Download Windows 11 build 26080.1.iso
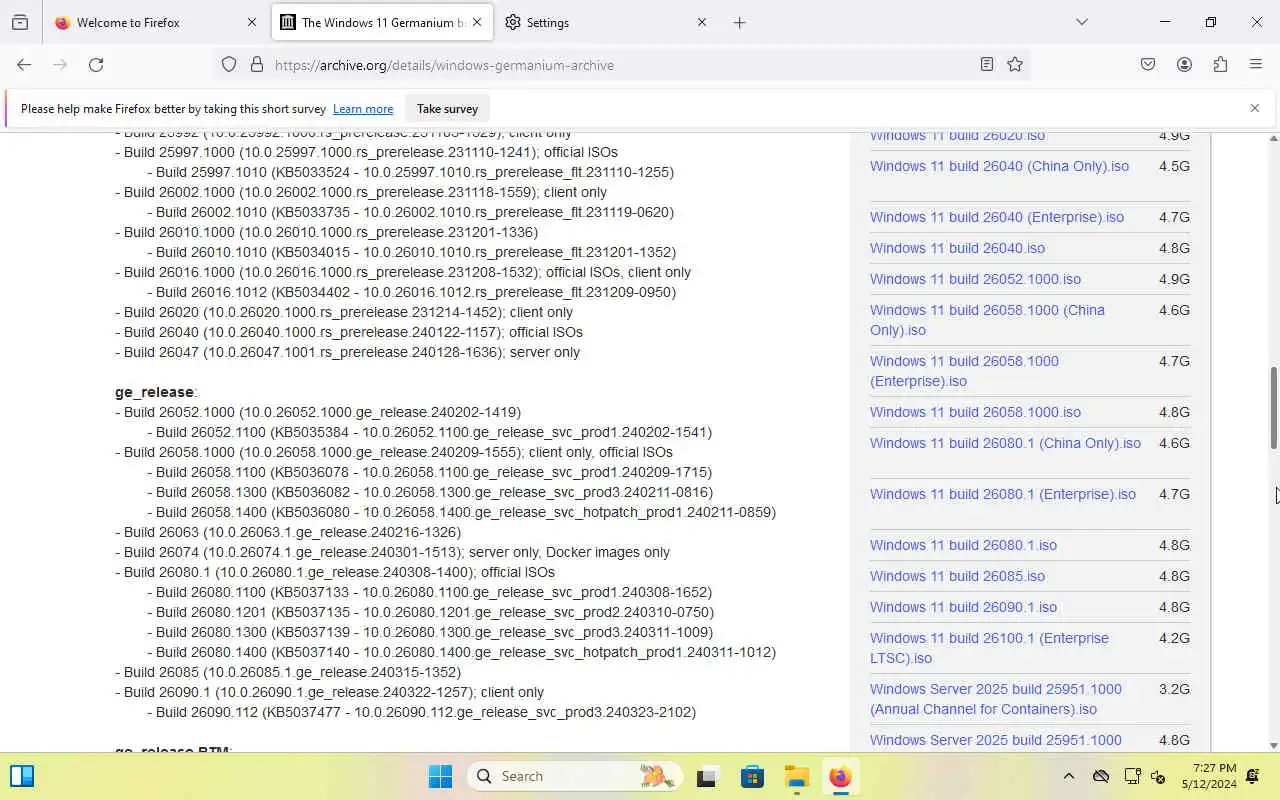 tap(963, 545)
